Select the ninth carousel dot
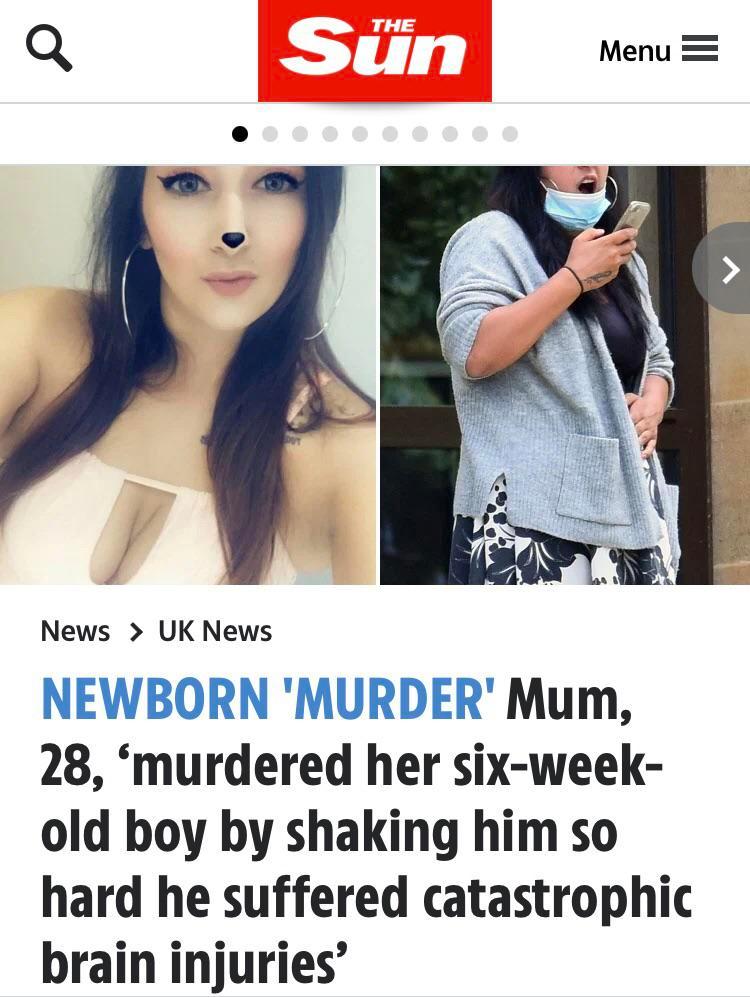Viewport: 750px width, 997px height. pyautogui.click(x=480, y=134)
